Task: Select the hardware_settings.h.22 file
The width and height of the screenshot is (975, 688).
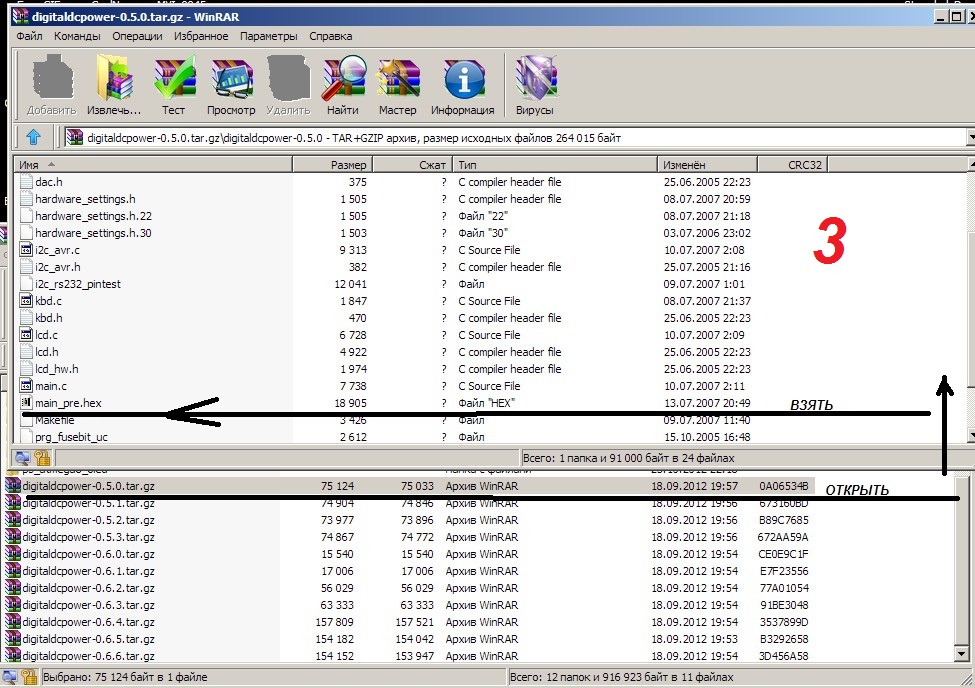Action: pyautogui.click(x=93, y=216)
